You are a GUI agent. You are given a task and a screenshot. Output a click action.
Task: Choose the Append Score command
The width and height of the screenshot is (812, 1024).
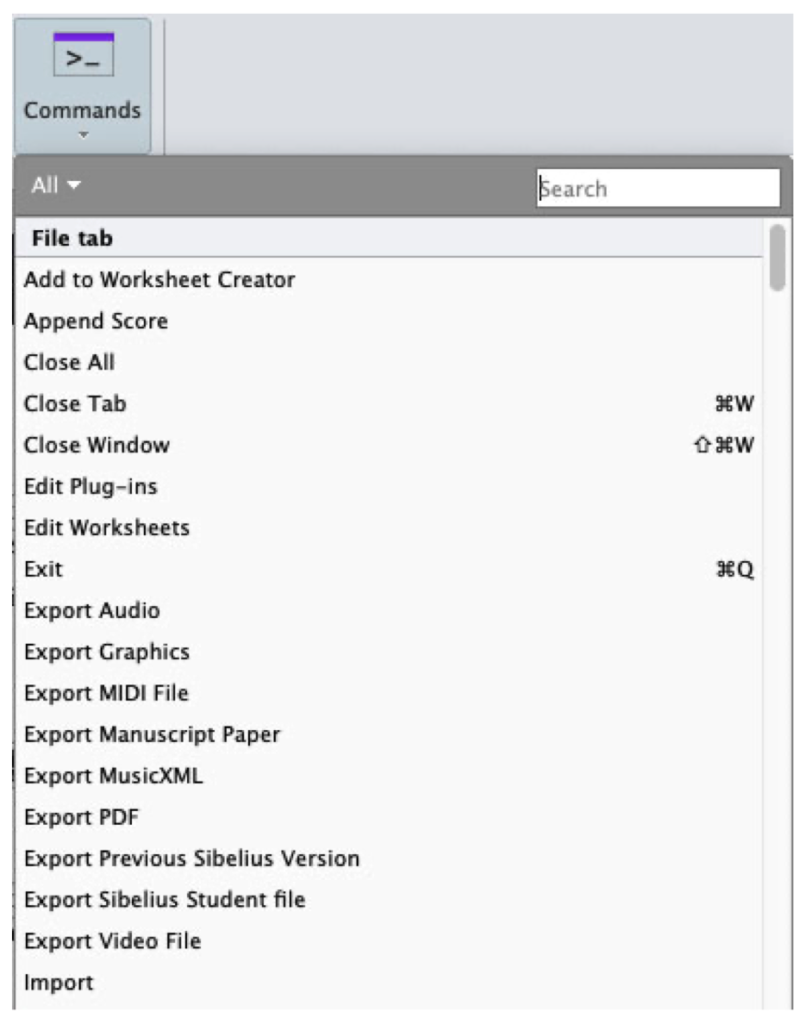point(96,321)
